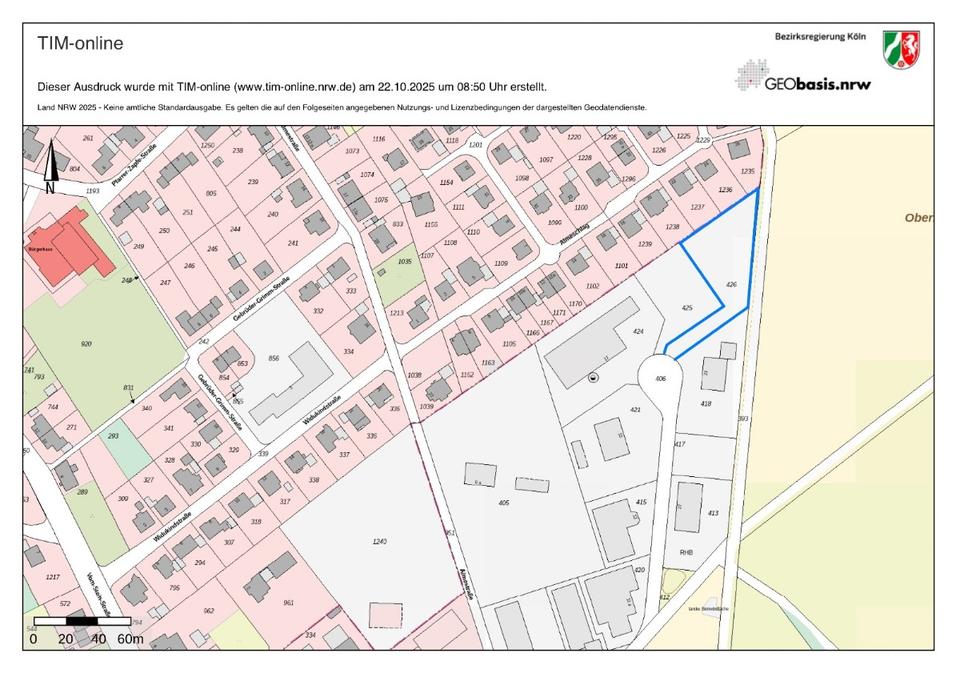
Task: Click the large building on parcel 856
Action: [290, 386]
